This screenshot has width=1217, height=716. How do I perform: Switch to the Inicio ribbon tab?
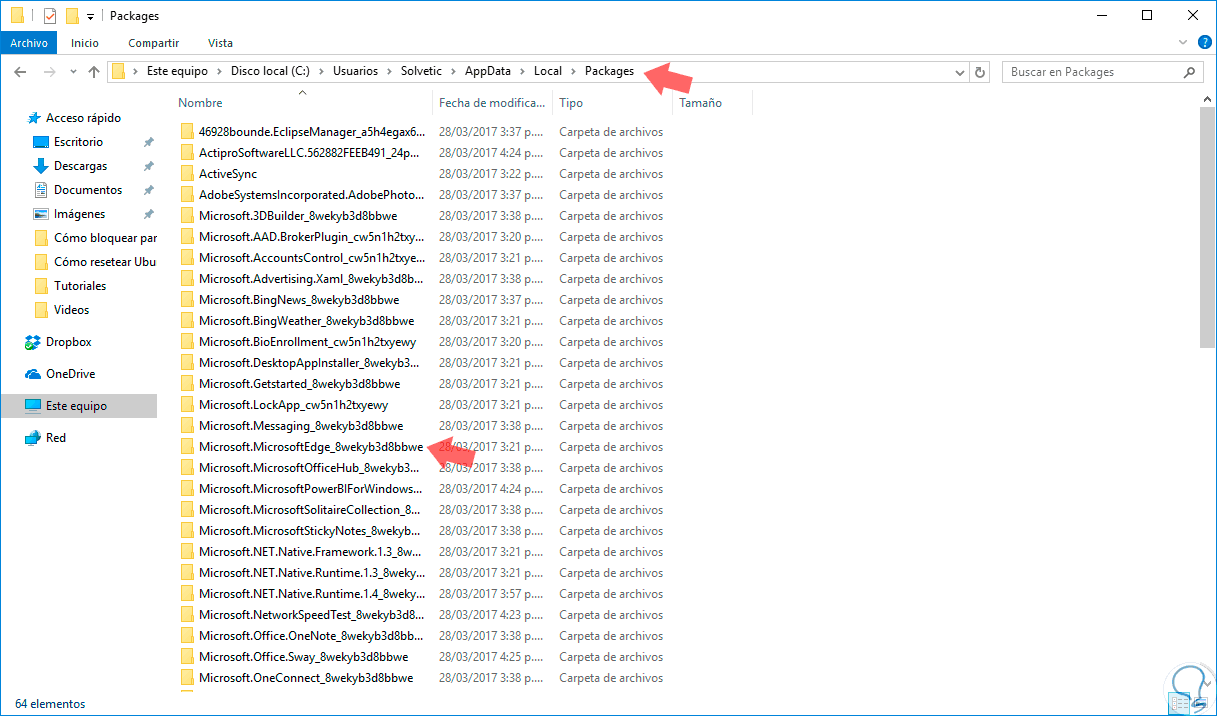(85, 43)
